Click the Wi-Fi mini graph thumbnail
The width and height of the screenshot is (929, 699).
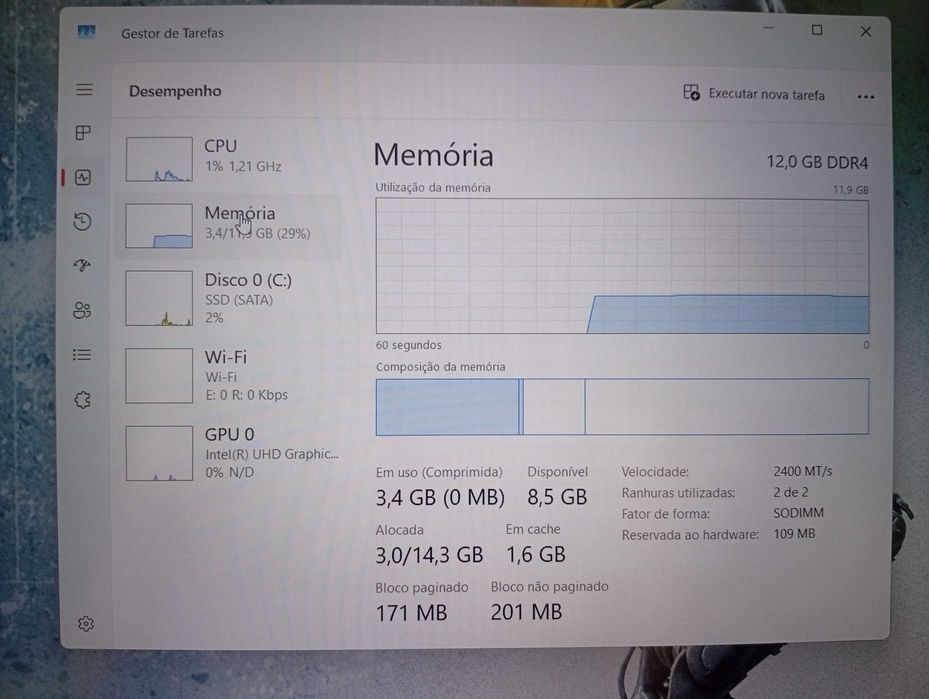(x=159, y=376)
